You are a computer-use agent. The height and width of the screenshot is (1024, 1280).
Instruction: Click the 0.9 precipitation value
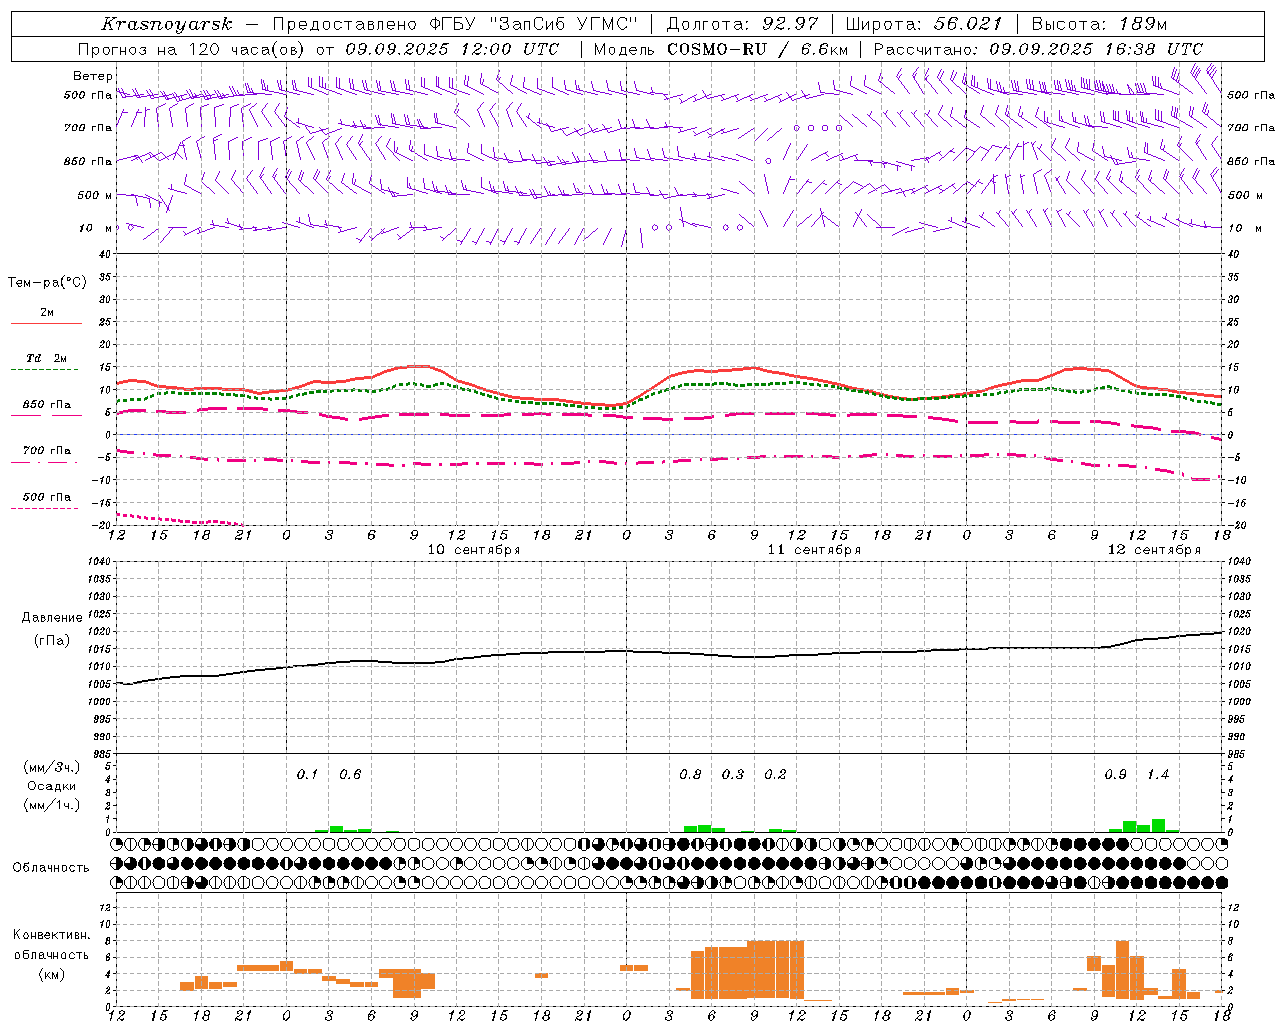click(1116, 775)
